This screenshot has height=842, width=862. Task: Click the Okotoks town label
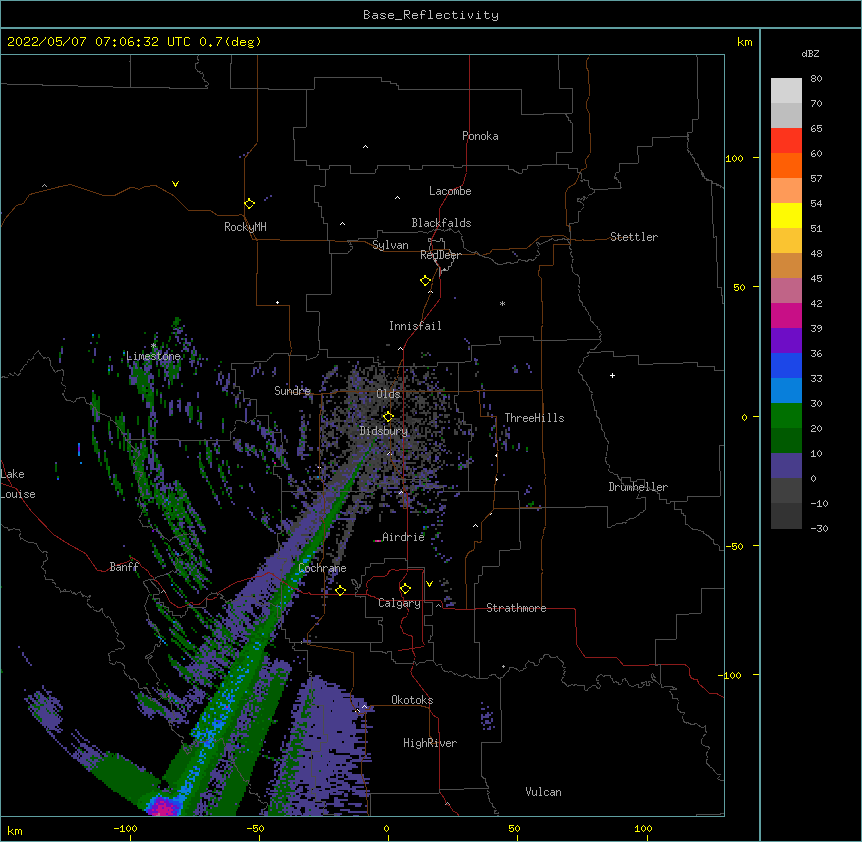[412, 700]
